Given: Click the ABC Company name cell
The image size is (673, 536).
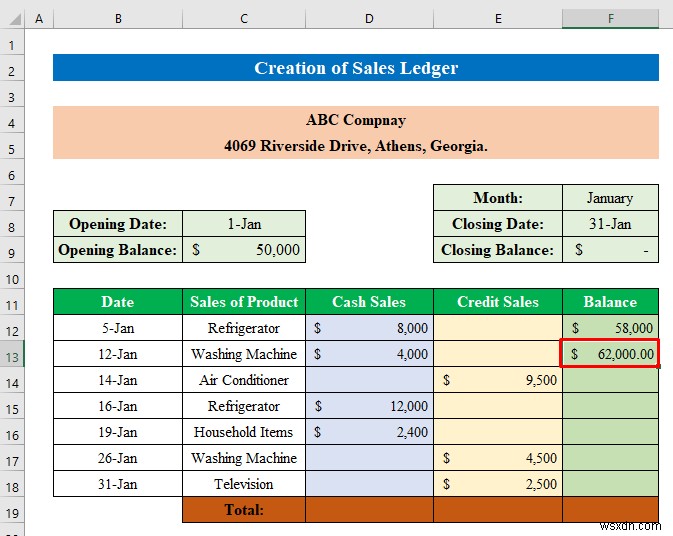Looking at the screenshot, I should click(356, 120).
